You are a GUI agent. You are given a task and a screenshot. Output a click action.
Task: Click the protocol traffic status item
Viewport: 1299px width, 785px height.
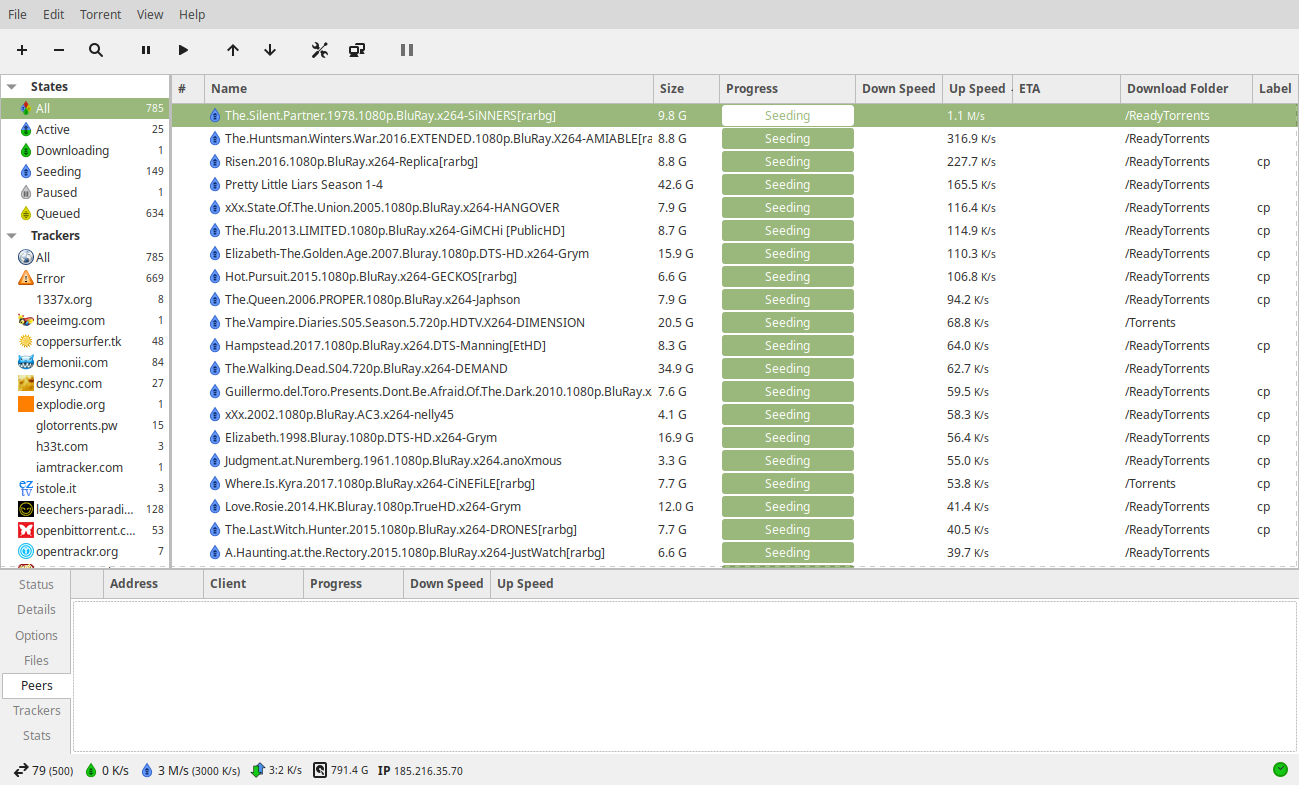coord(277,770)
